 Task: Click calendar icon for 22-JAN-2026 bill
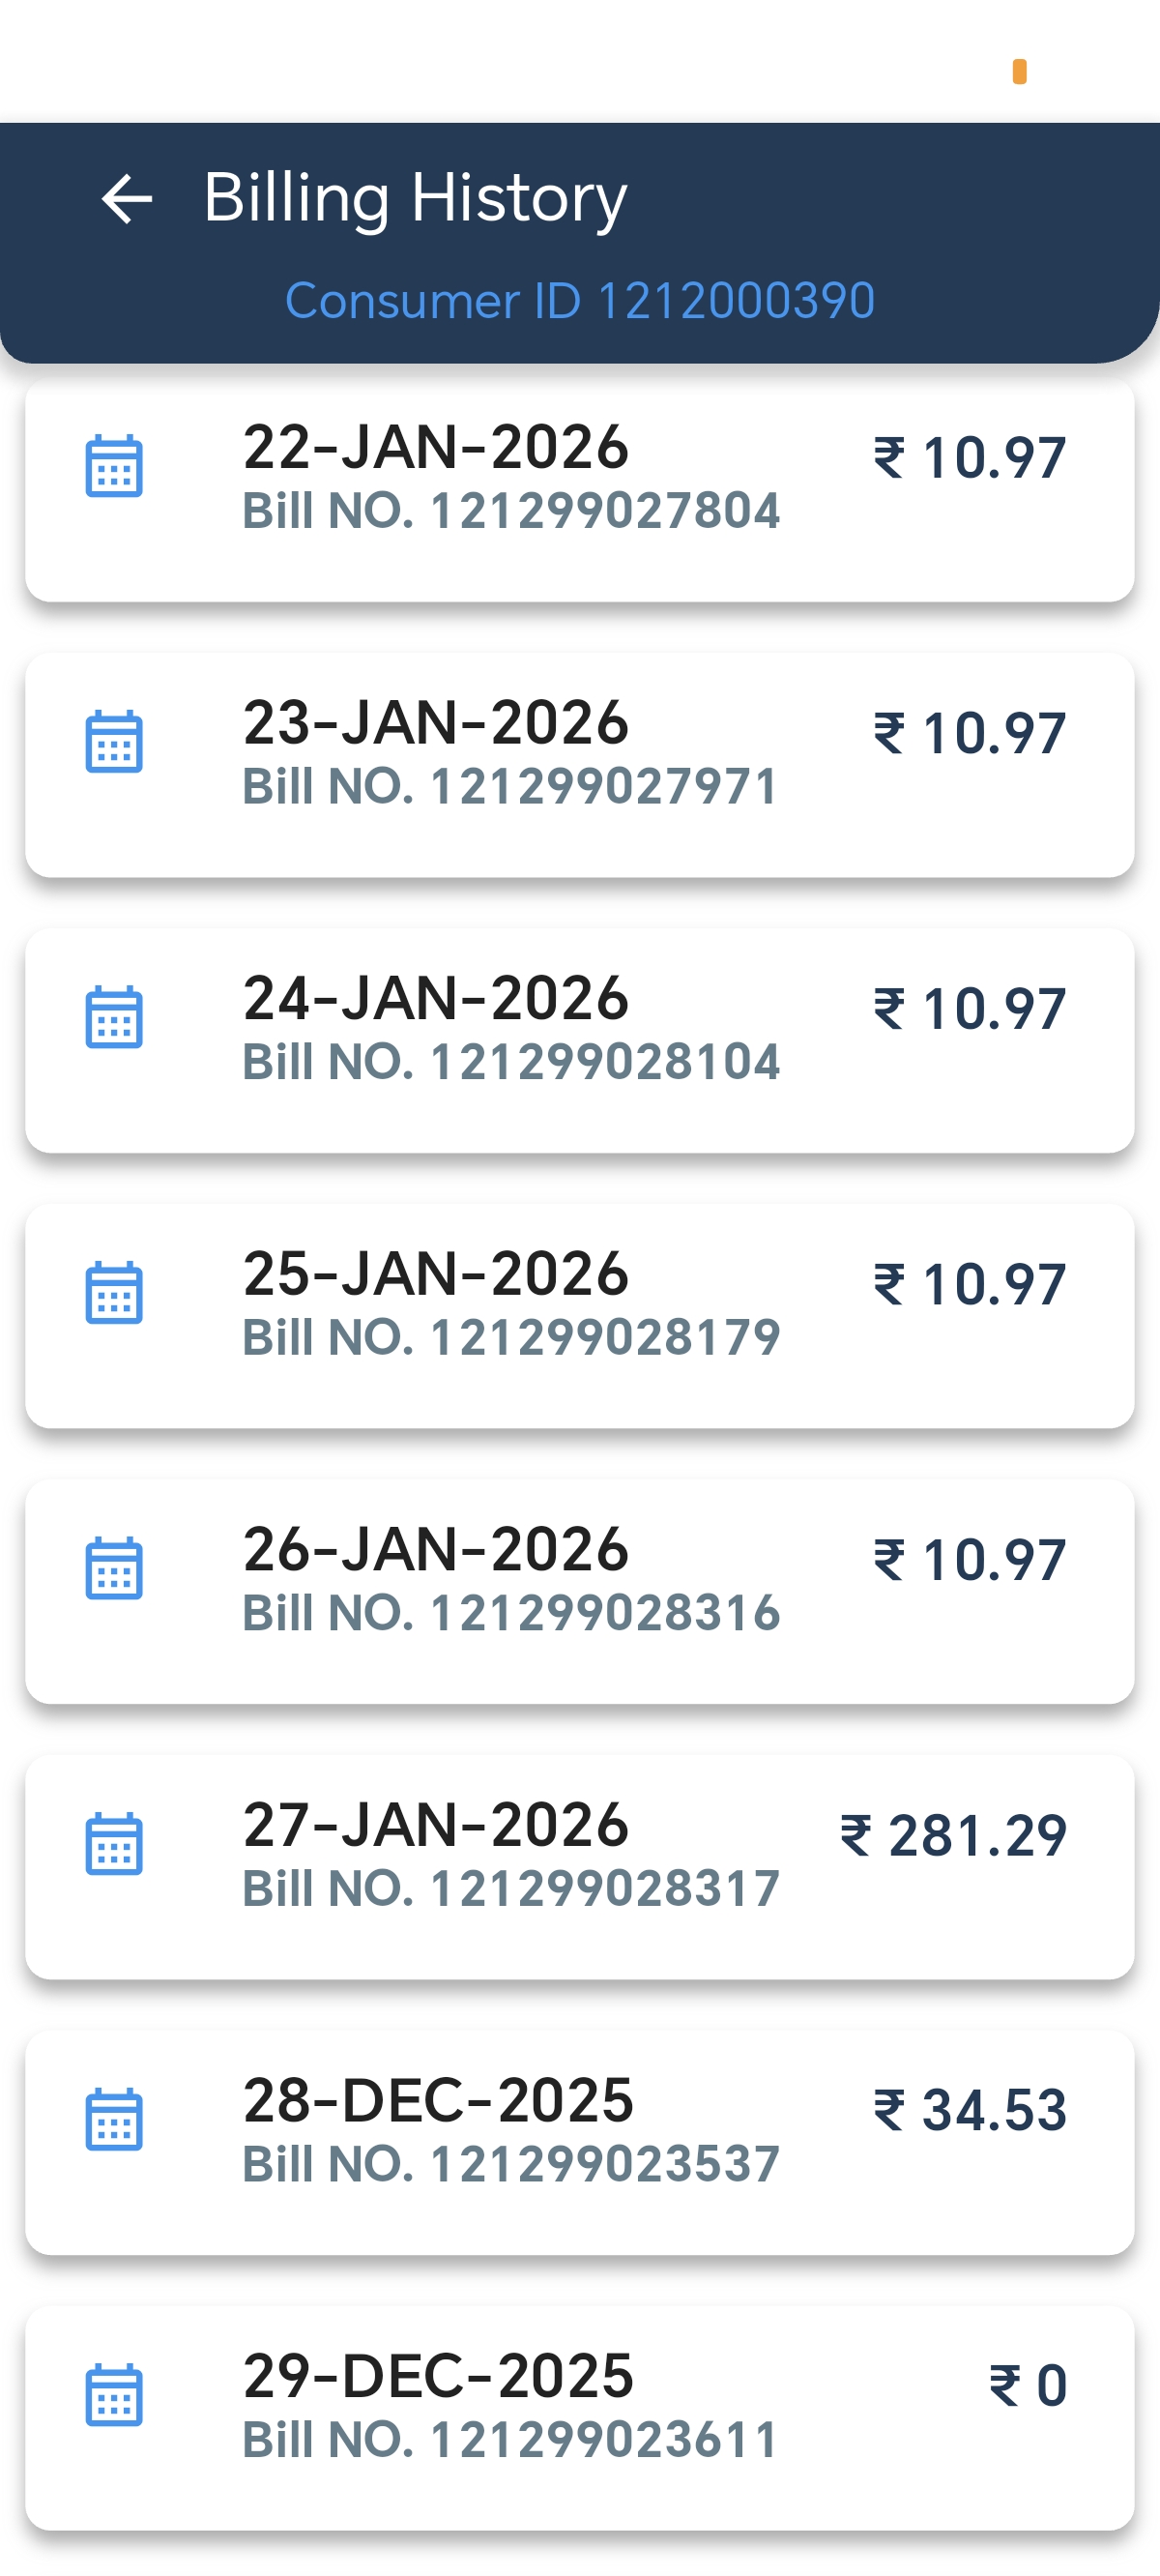tap(114, 466)
